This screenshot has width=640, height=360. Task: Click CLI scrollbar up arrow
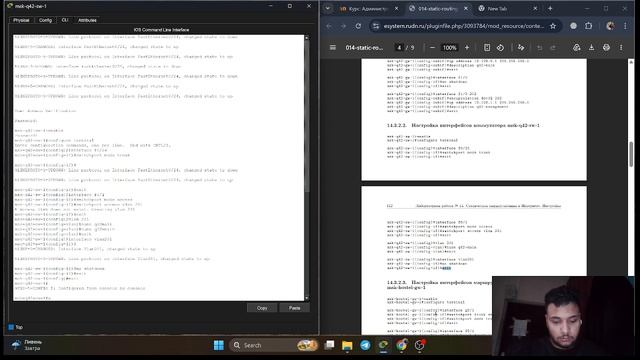(307, 38)
